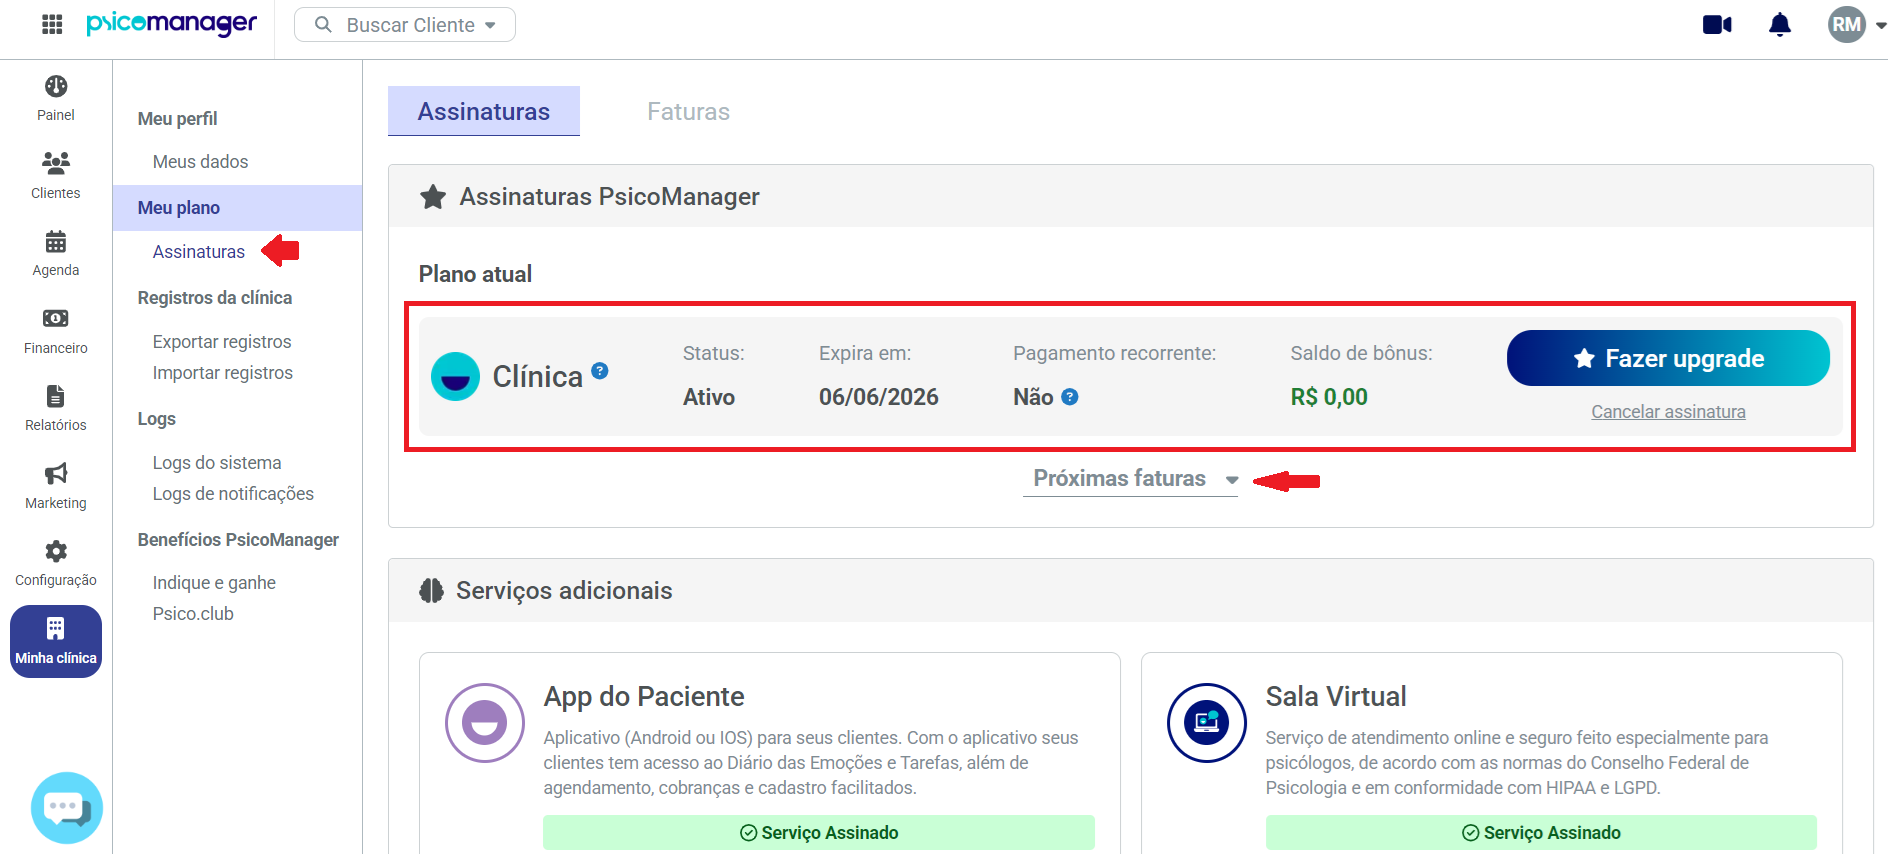The image size is (1888, 854).
Task: Open the notifications bell
Action: click(x=1780, y=25)
